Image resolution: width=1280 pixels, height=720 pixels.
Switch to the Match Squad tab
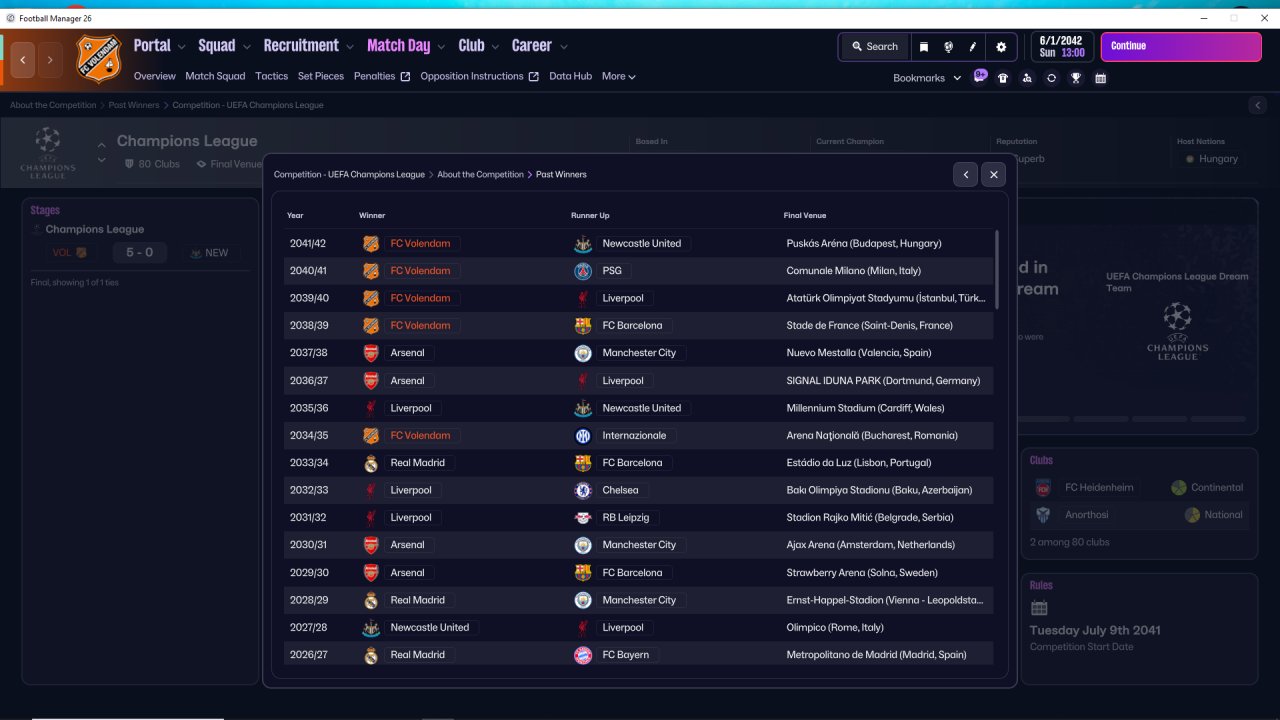215,77
